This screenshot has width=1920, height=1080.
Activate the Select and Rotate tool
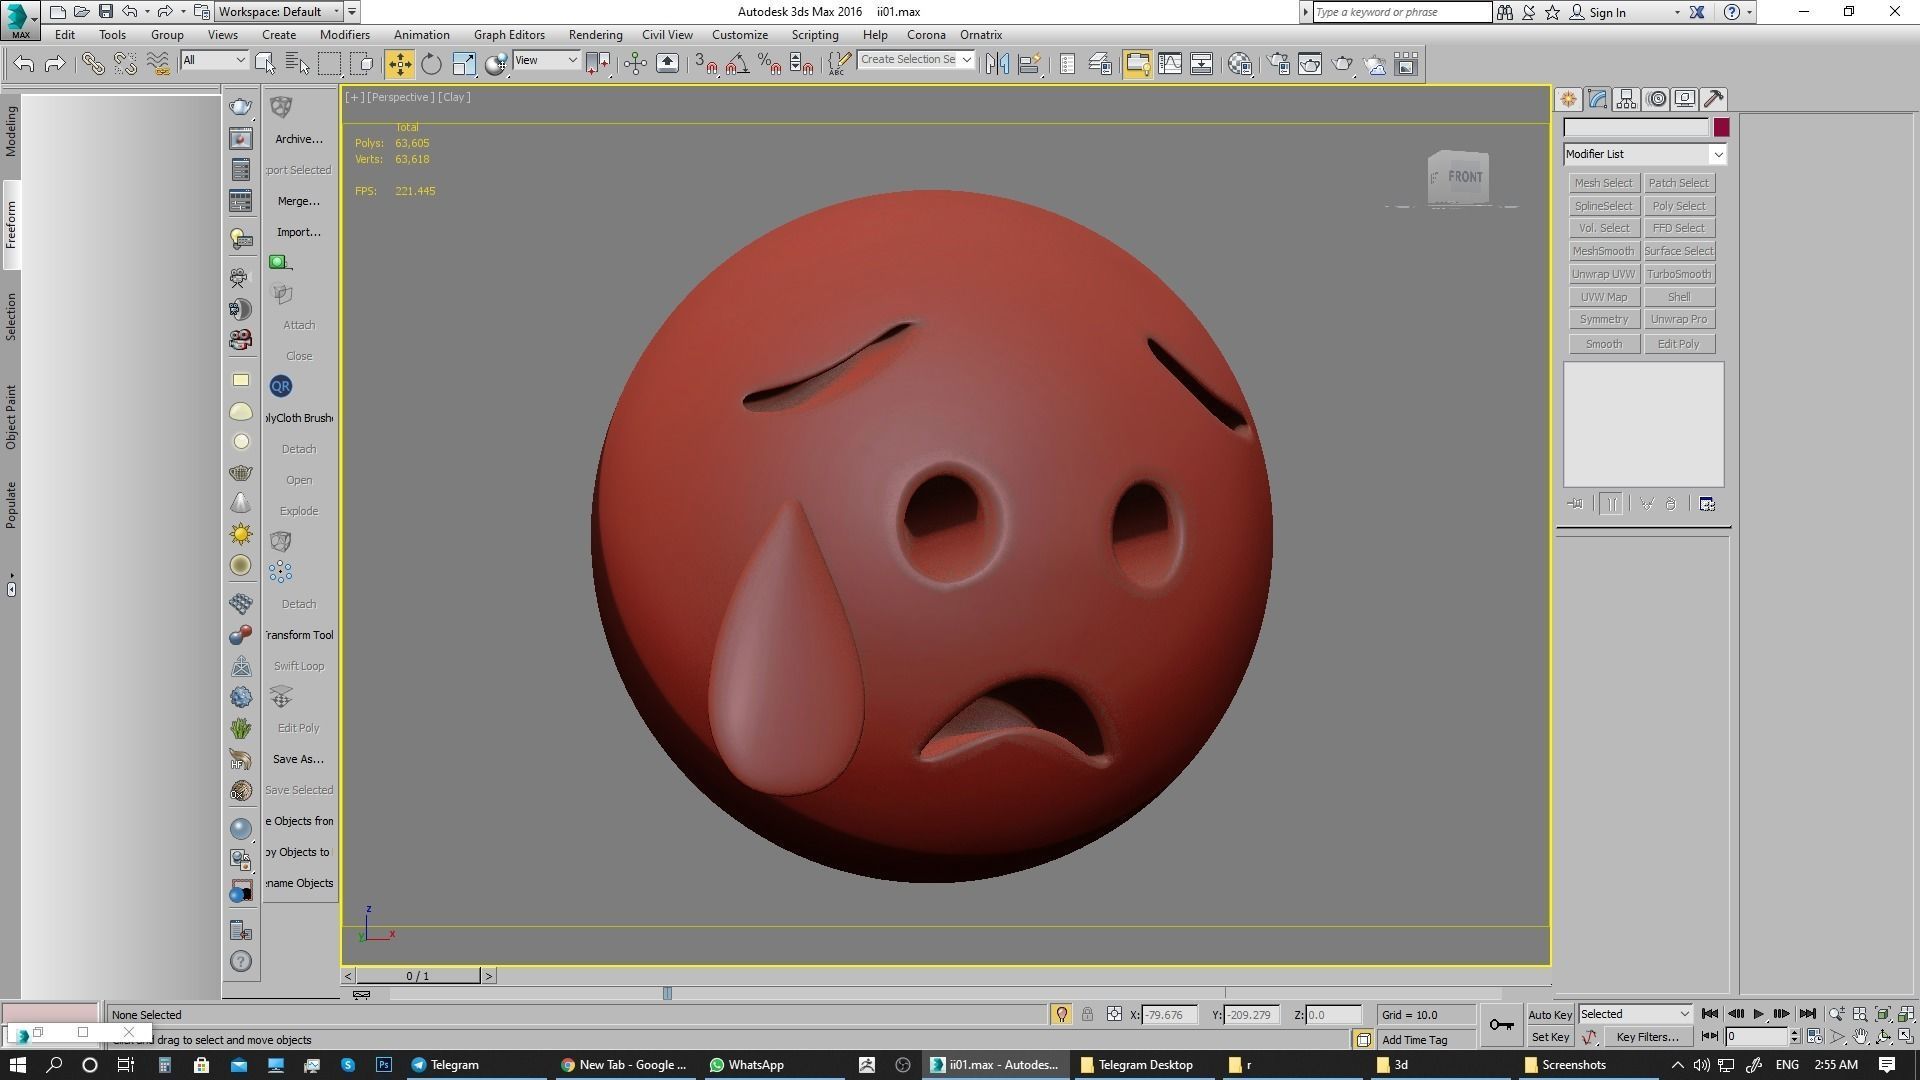click(431, 64)
